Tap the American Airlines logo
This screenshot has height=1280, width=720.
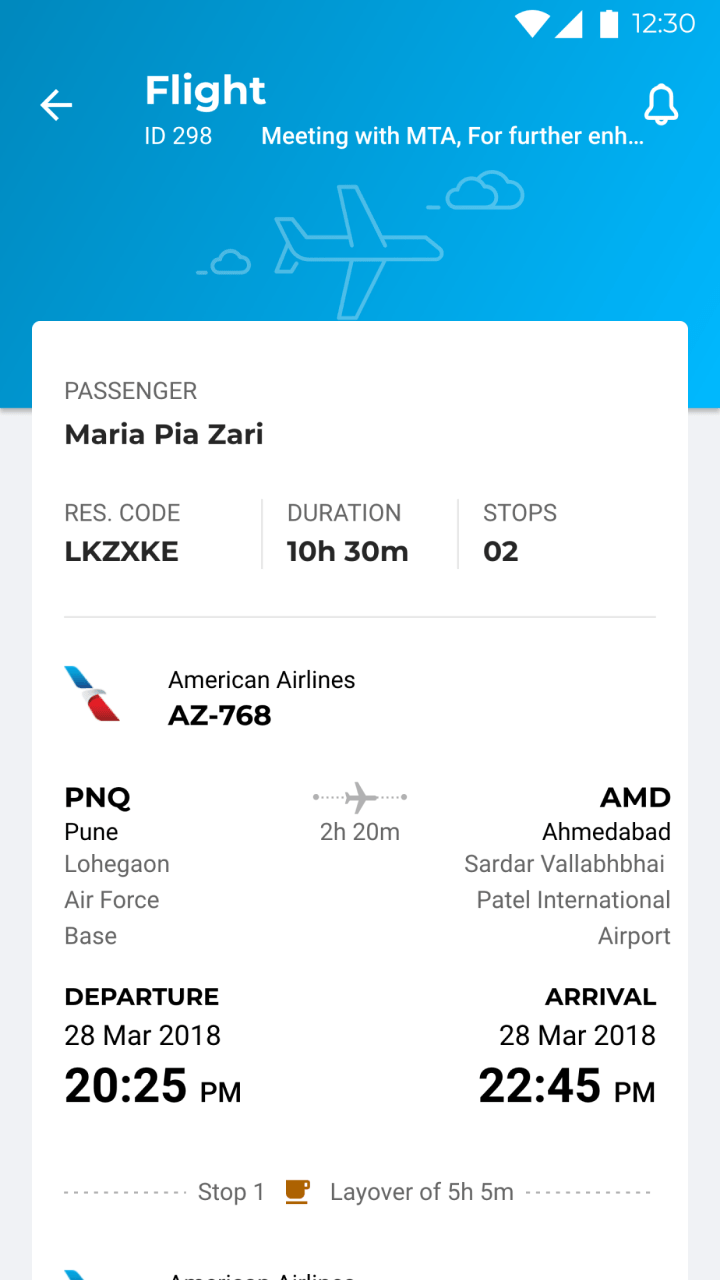click(92, 694)
